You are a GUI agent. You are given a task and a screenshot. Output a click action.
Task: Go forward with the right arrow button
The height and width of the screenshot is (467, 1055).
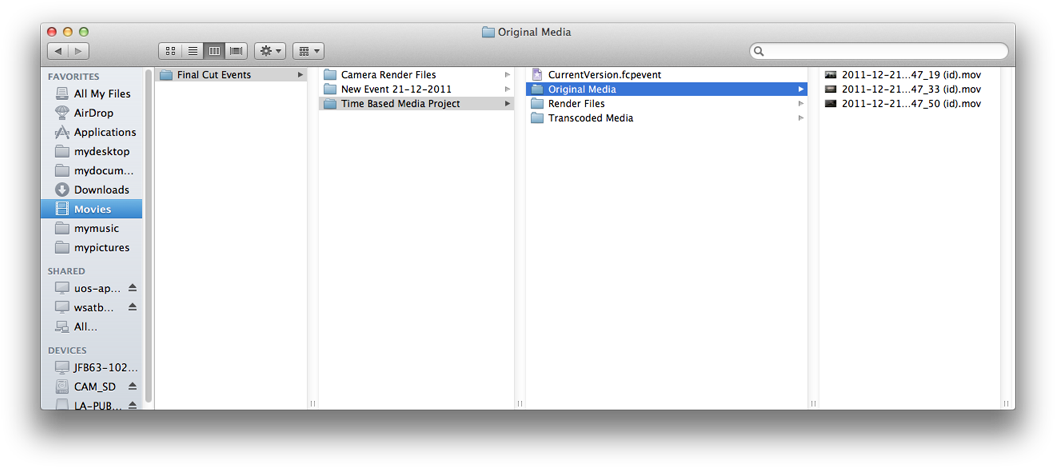pos(79,51)
